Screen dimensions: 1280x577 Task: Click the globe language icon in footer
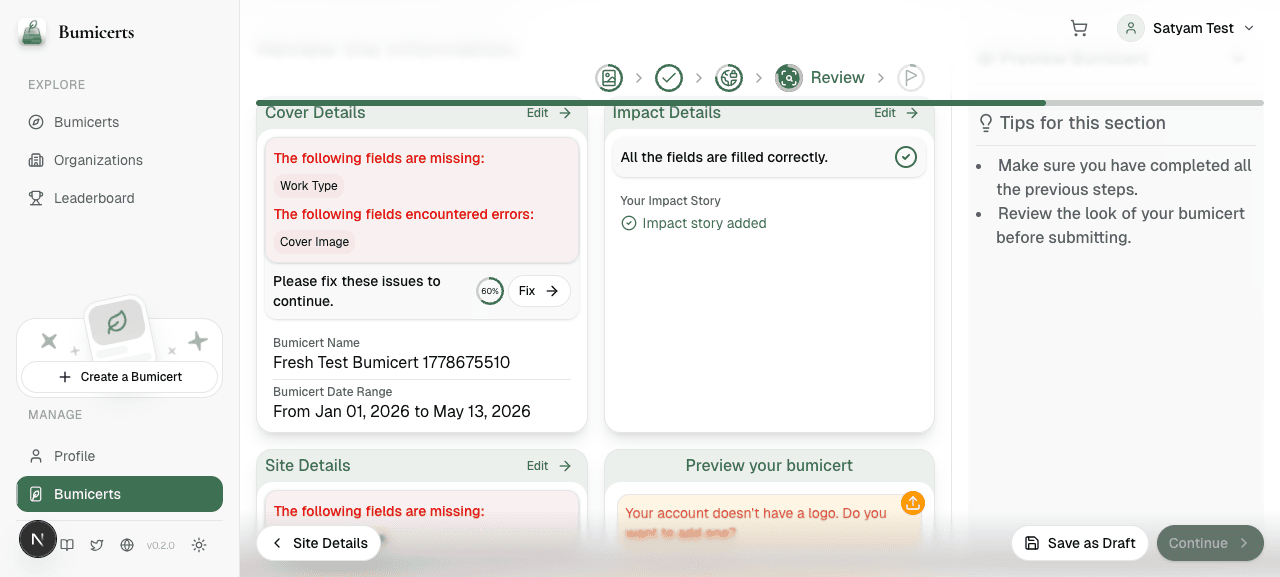(127, 545)
